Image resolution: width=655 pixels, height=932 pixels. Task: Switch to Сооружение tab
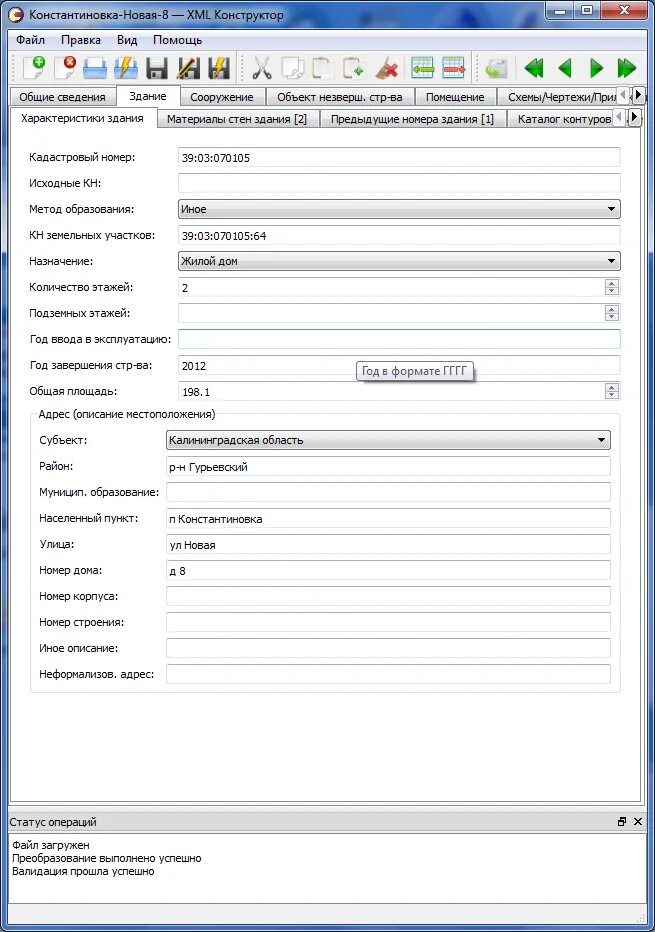tap(222, 97)
